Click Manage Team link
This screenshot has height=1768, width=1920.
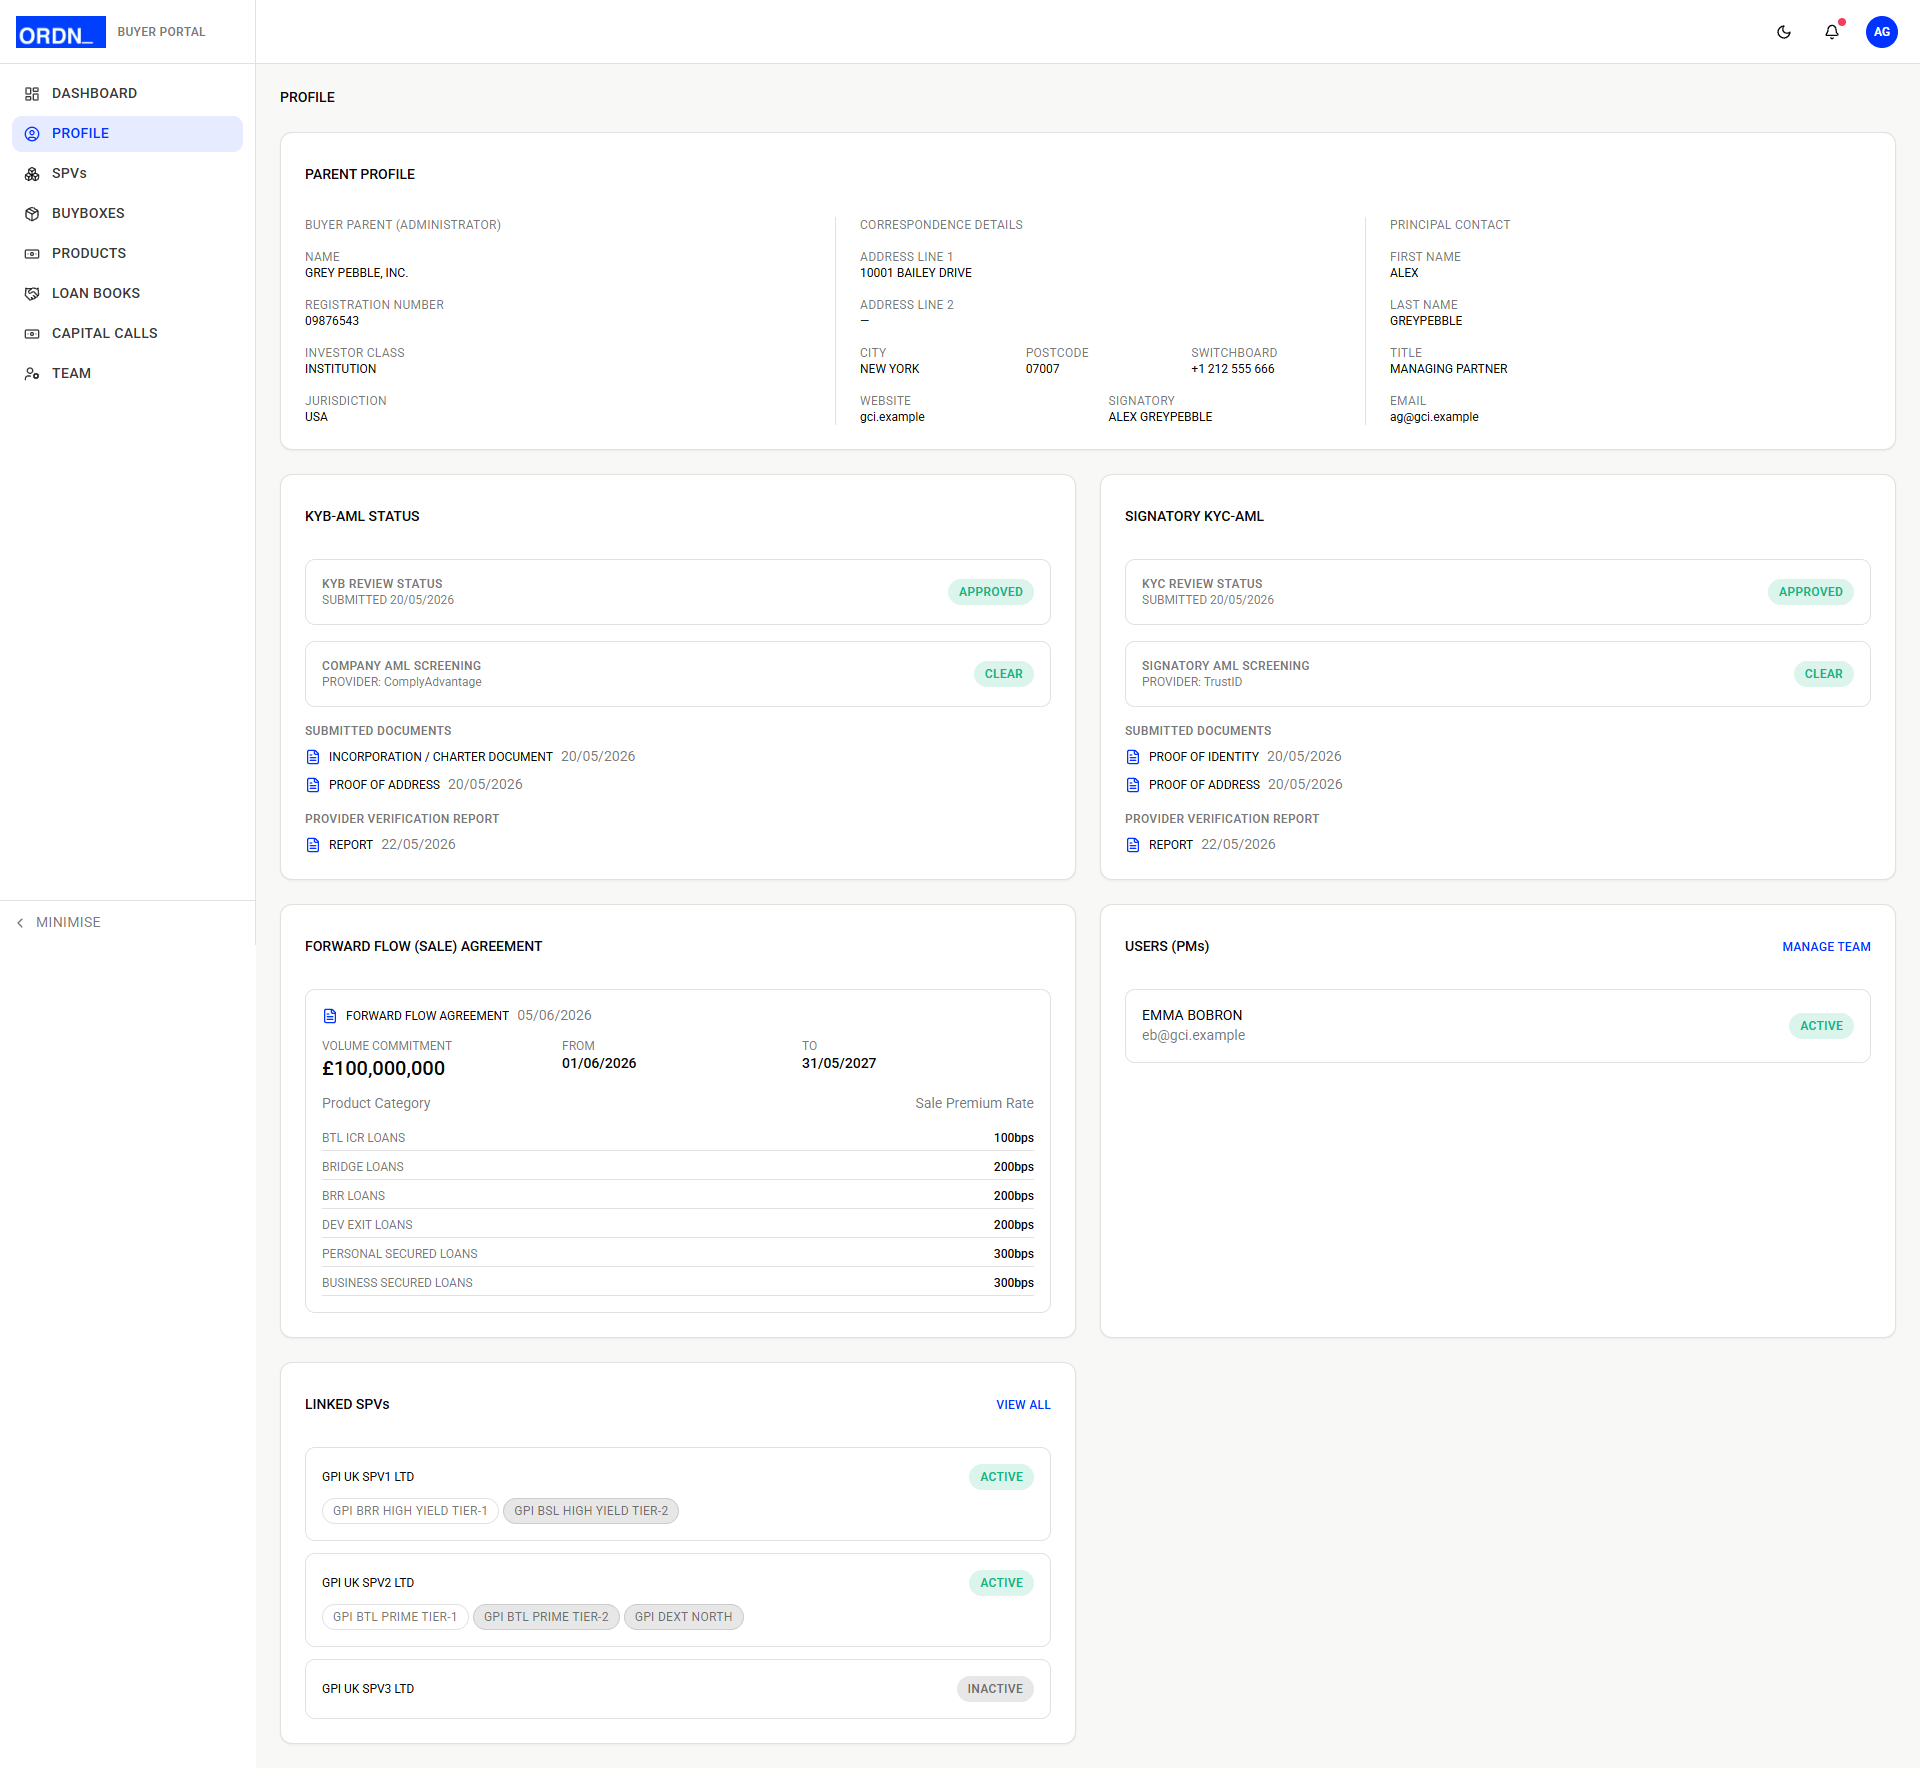(x=1826, y=947)
